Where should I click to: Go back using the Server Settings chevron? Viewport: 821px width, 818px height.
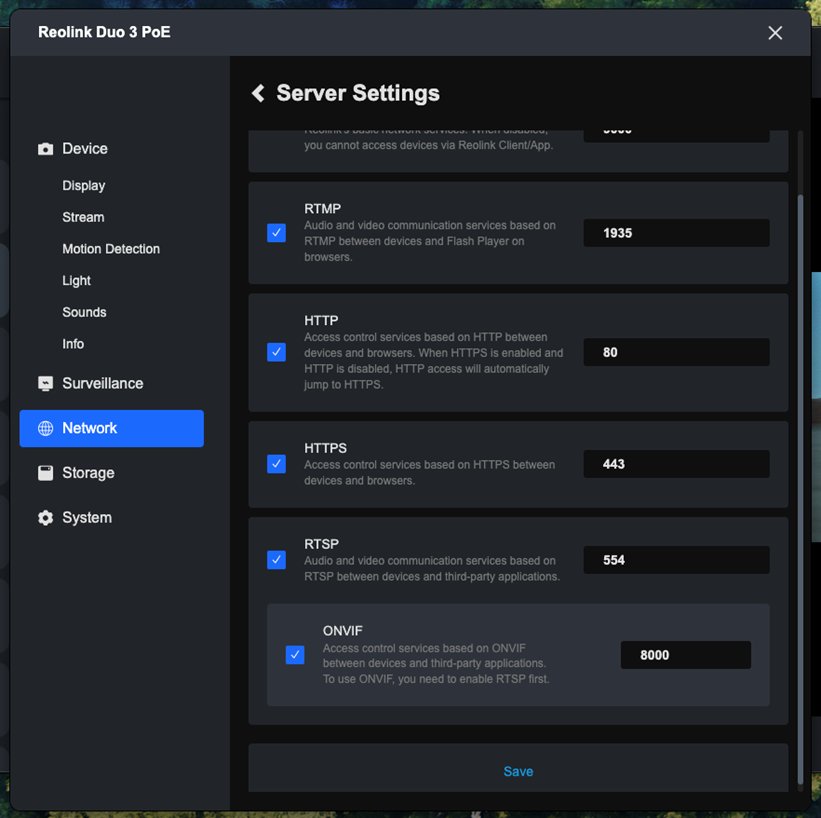[x=258, y=93]
